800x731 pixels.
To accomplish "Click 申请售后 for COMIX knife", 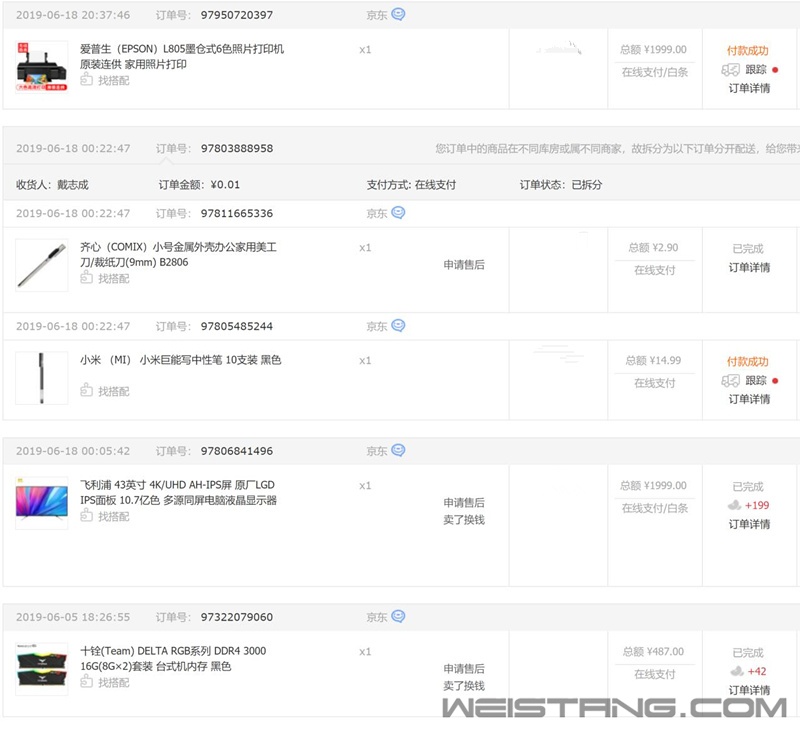I will click(464, 265).
